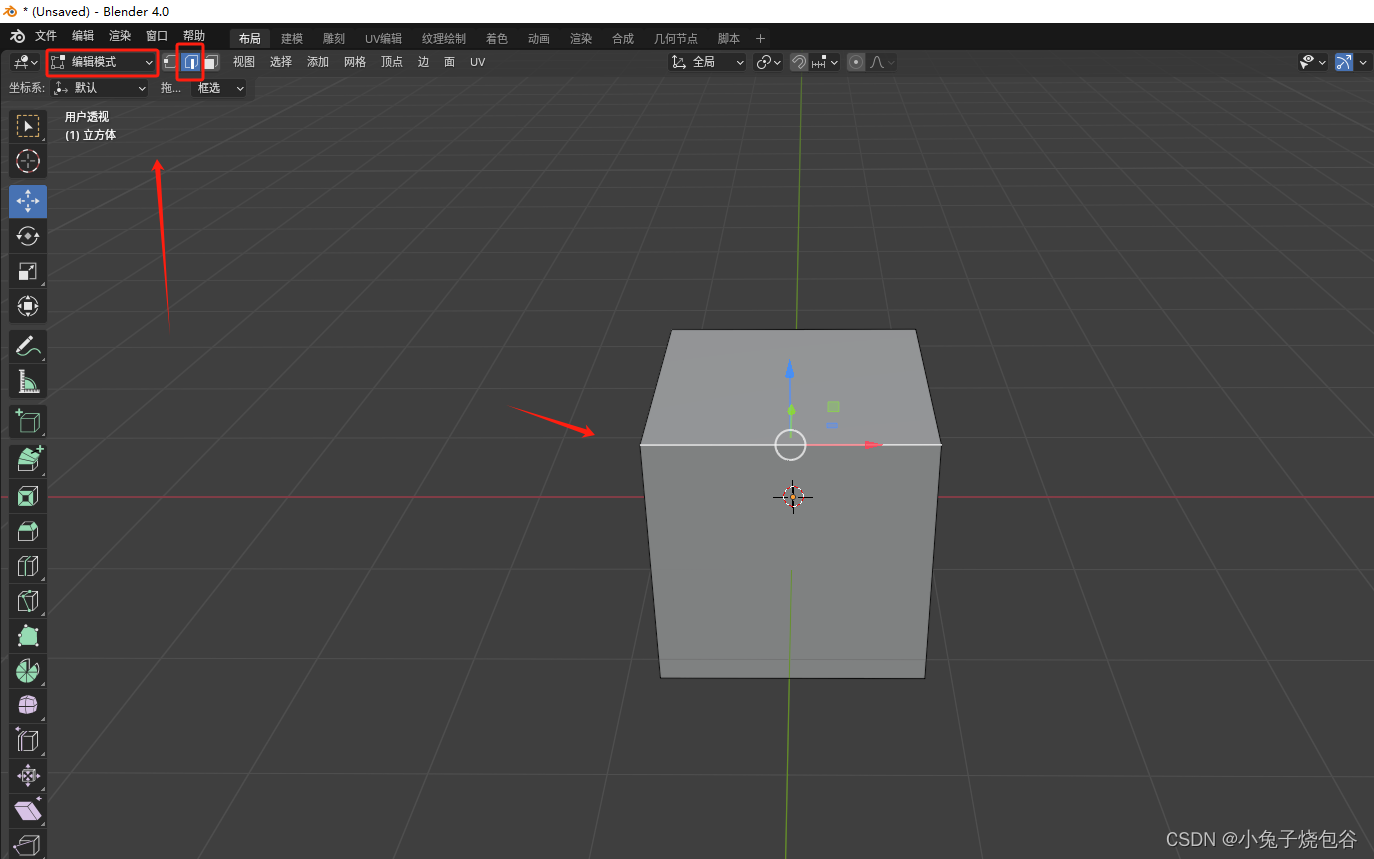Activate the 3D Cursor tool
This screenshot has height=859, width=1374.
28,161
